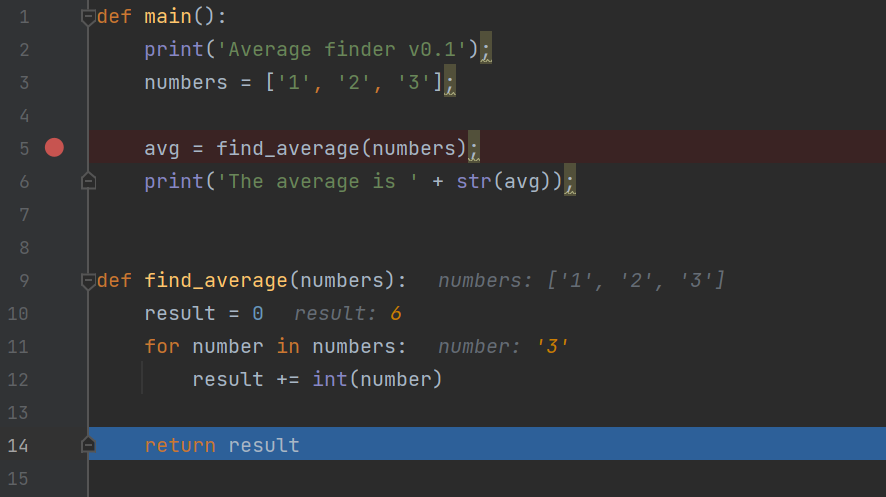Click the fold end marker on line 14
The width and height of the screenshot is (886, 497).
tap(88, 445)
